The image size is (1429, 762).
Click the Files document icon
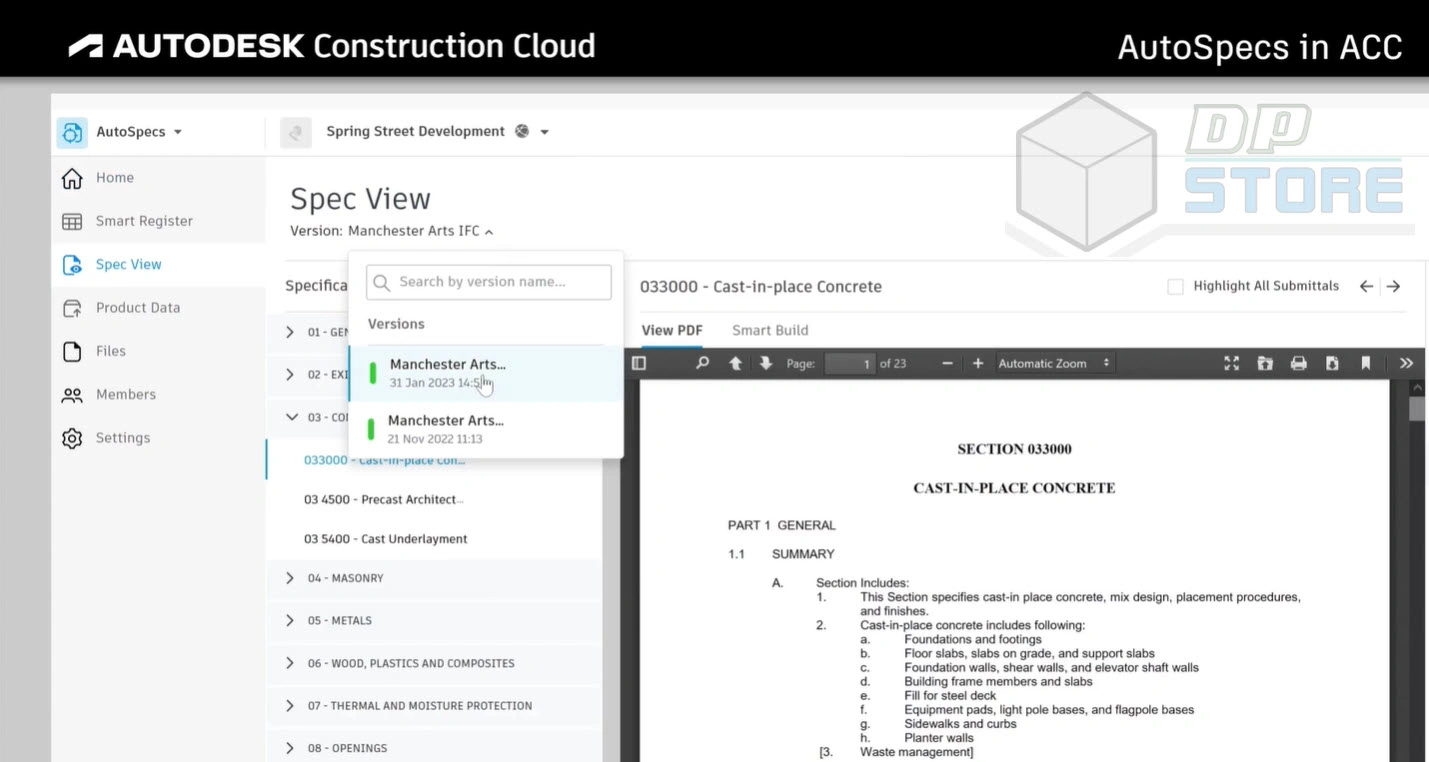72,351
